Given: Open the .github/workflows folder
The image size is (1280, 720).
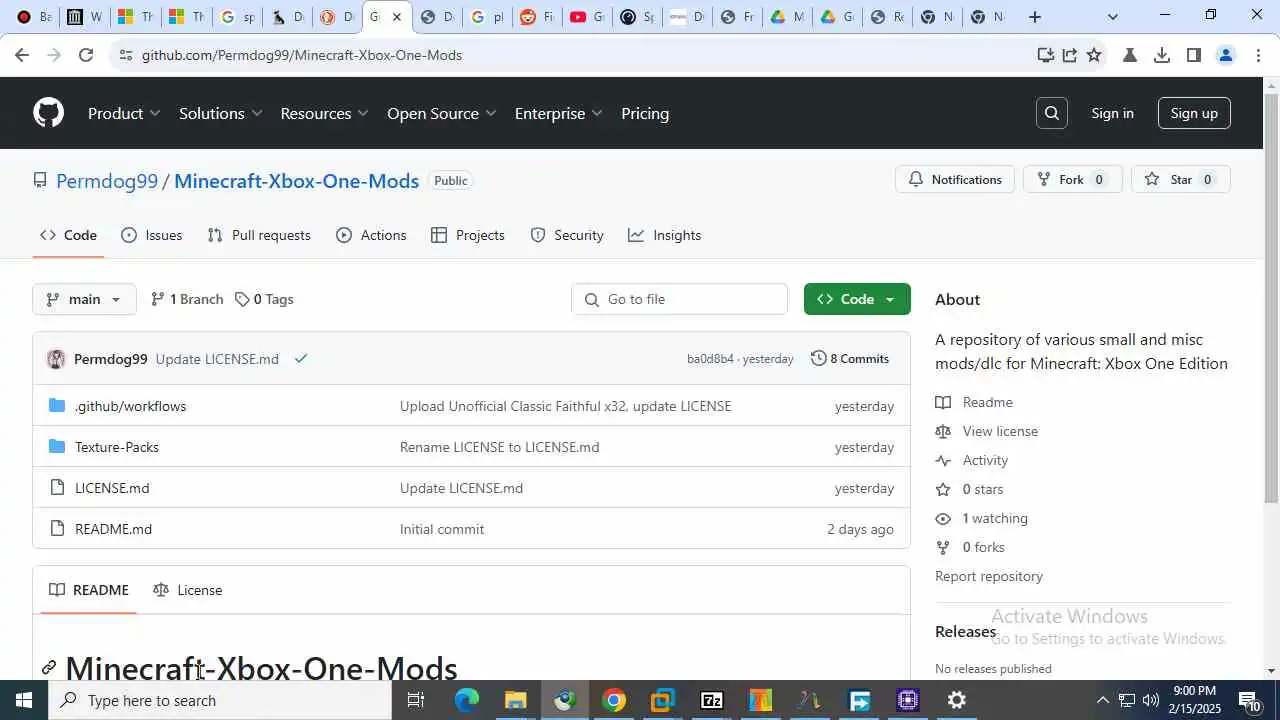Looking at the screenshot, I should click(130, 406).
